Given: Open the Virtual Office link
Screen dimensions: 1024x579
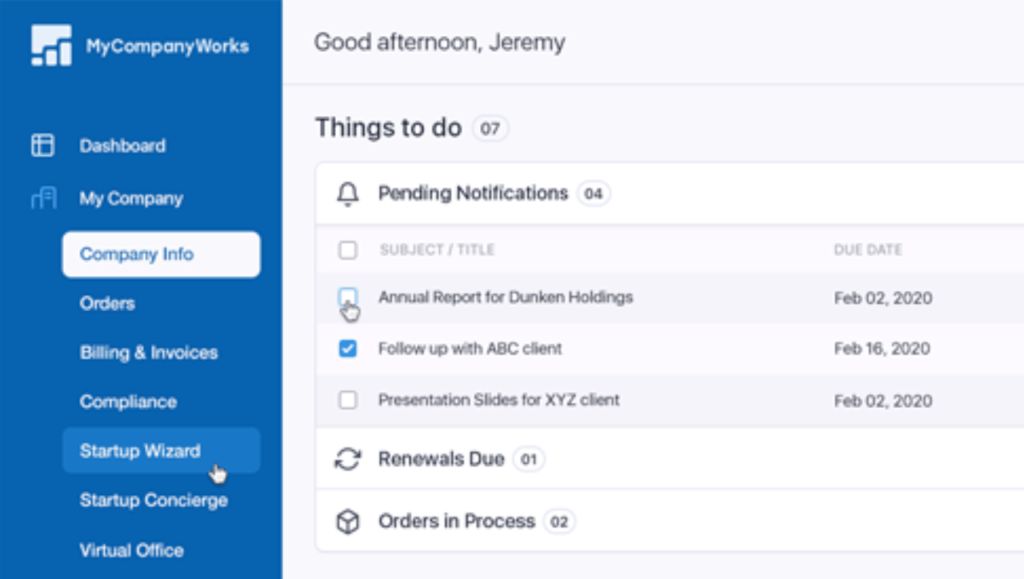Looking at the screenshot, I should coord(131,550).
